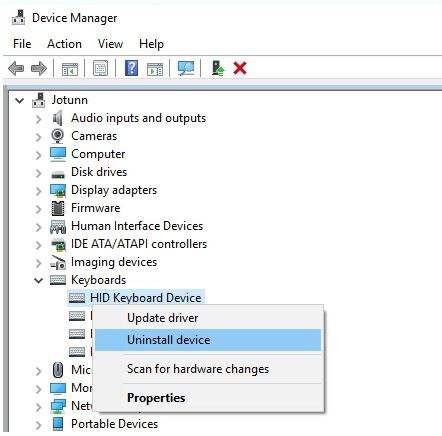Click the Back arrow toolbar icon
The width and height of the screenshot is (442, 436).
tap(16, 68)
